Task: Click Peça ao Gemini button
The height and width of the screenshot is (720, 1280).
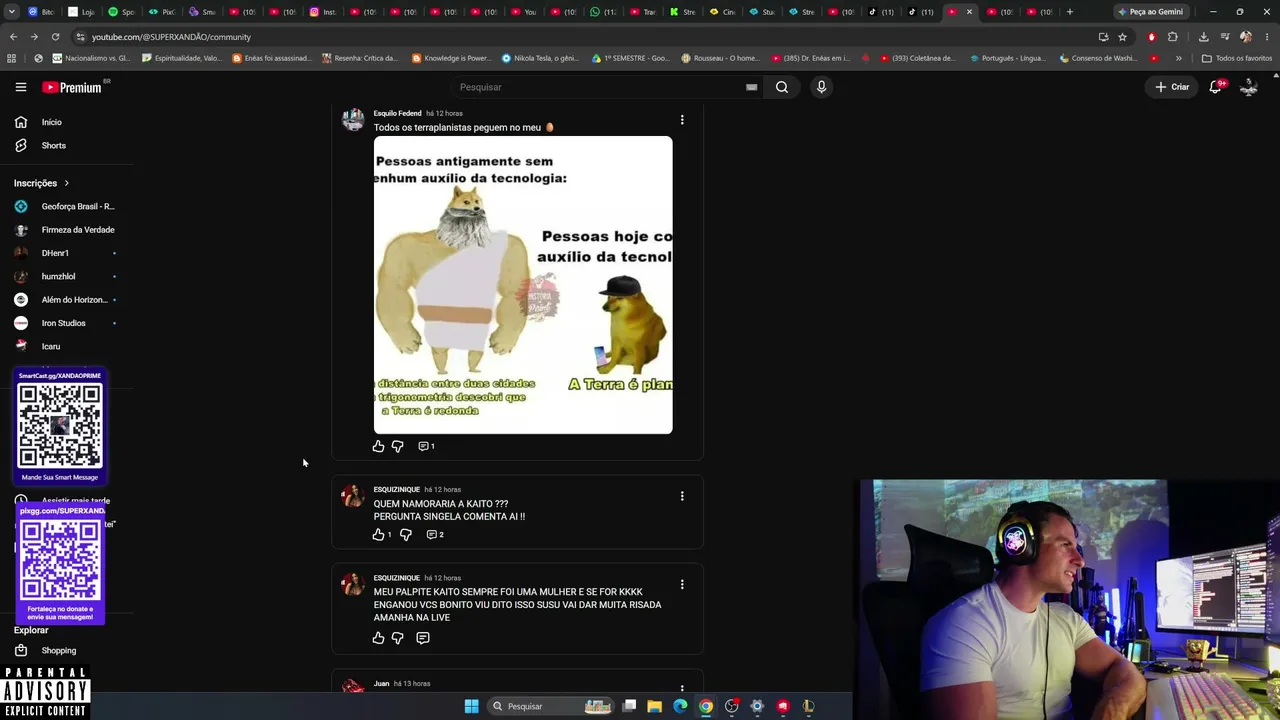Action: coord(1150,12)
